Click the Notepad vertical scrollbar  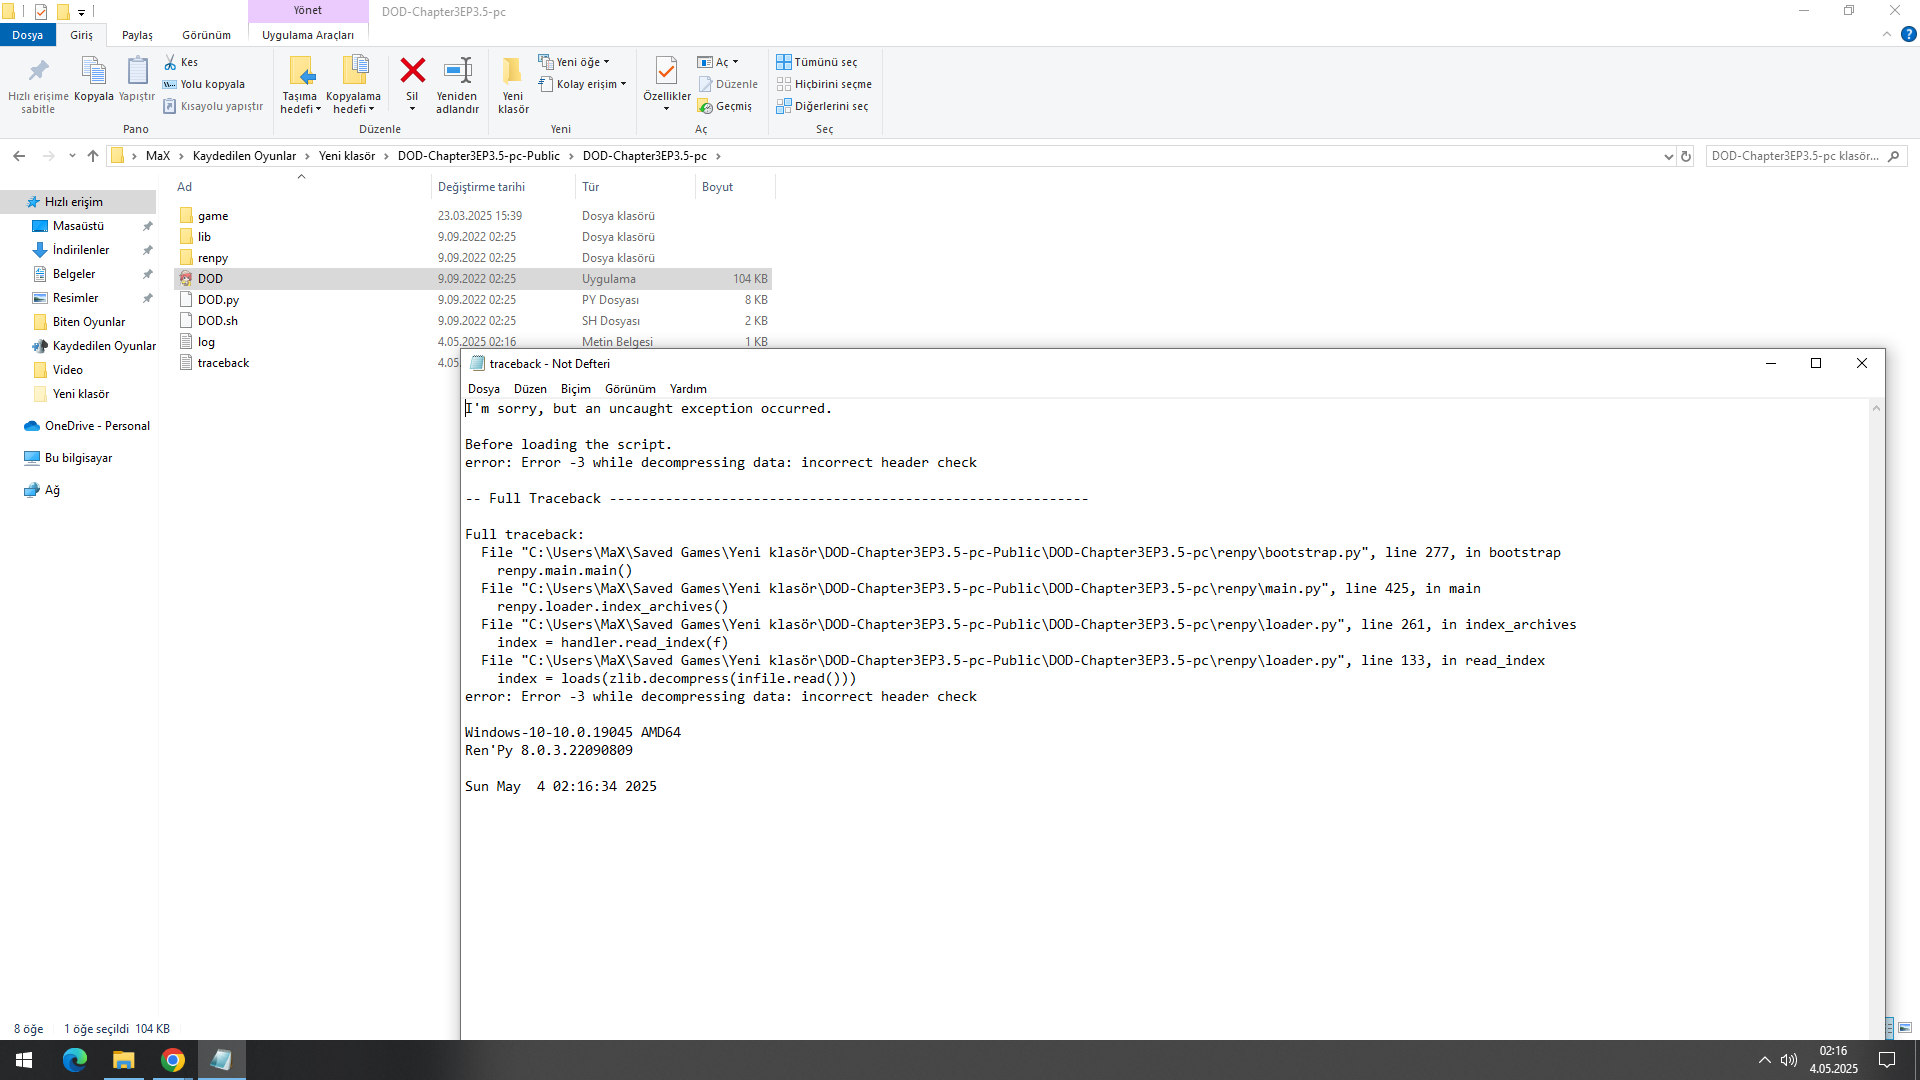1876,700
